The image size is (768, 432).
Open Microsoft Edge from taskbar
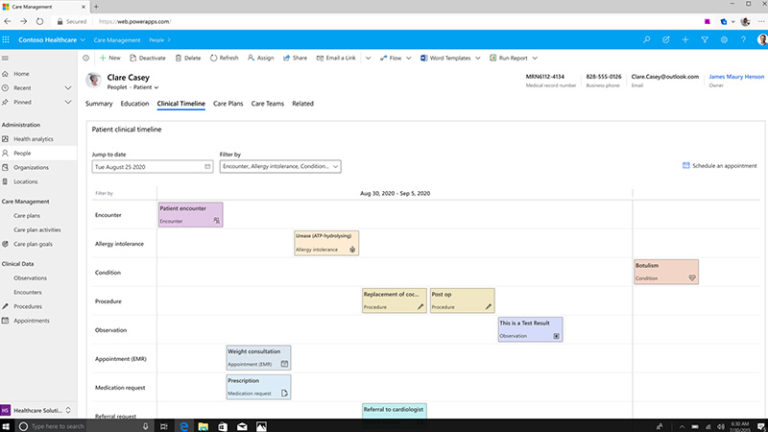coord(184,426)
